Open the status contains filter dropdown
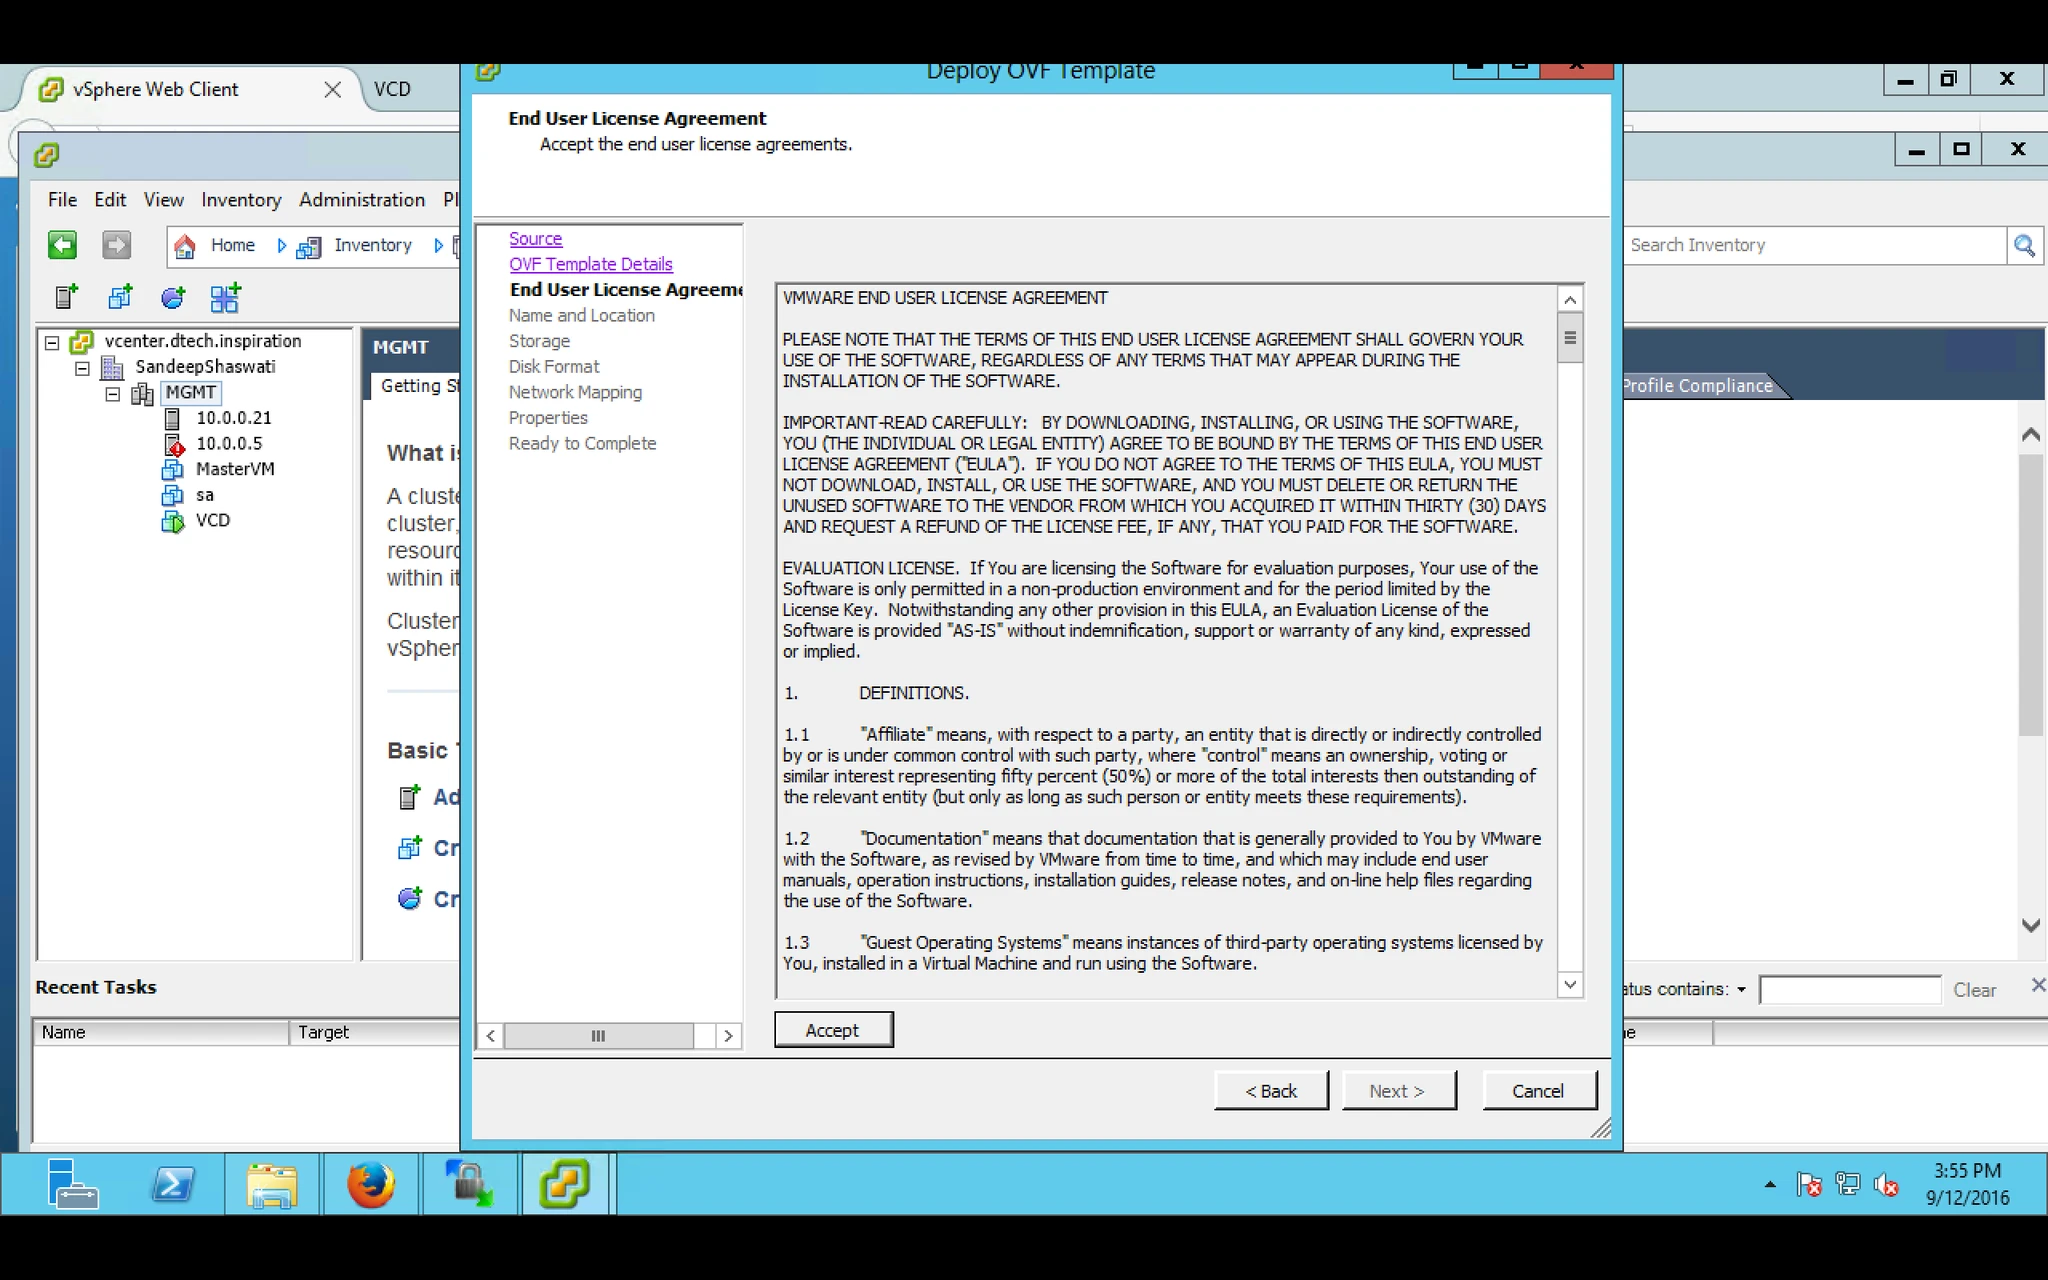Image resolution: width=2048 pixels, height=1280 pixels. coord(1741,990)
